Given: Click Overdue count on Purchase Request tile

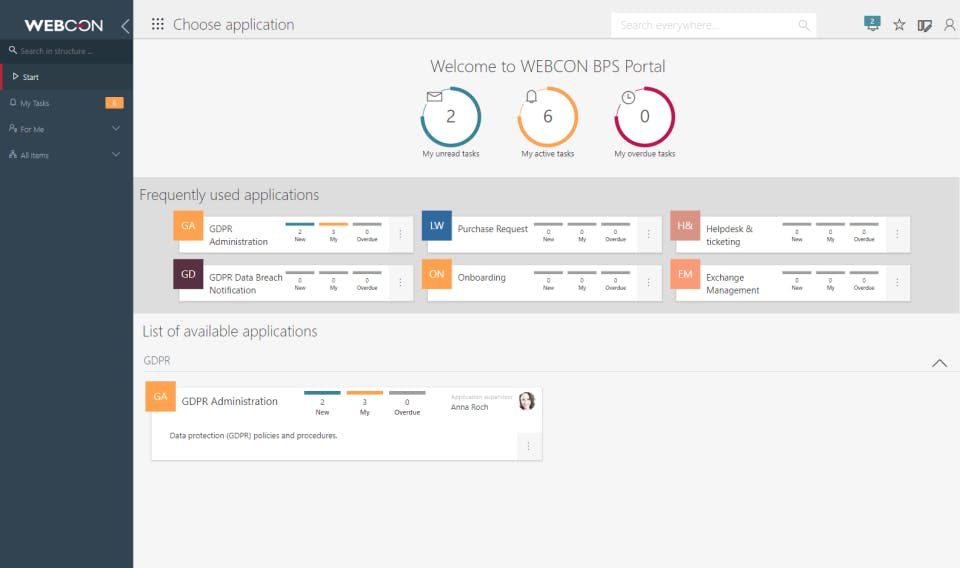Looking at the screenshot, I should pos(615,233).
